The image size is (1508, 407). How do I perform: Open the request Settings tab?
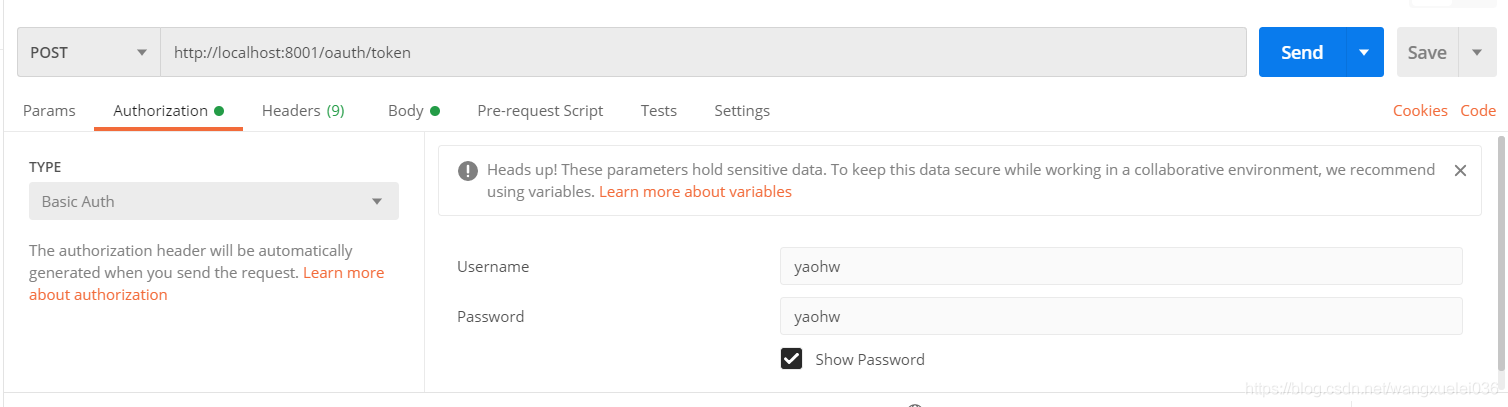pos(742,111)
